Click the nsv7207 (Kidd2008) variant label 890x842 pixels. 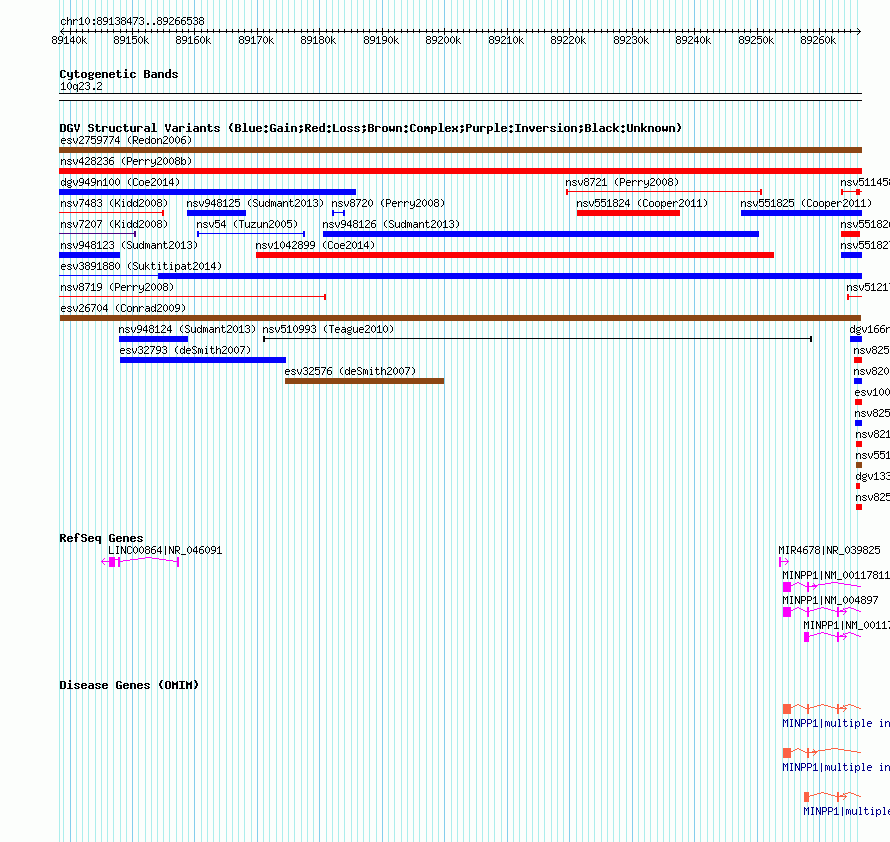(x=114, y=224)
